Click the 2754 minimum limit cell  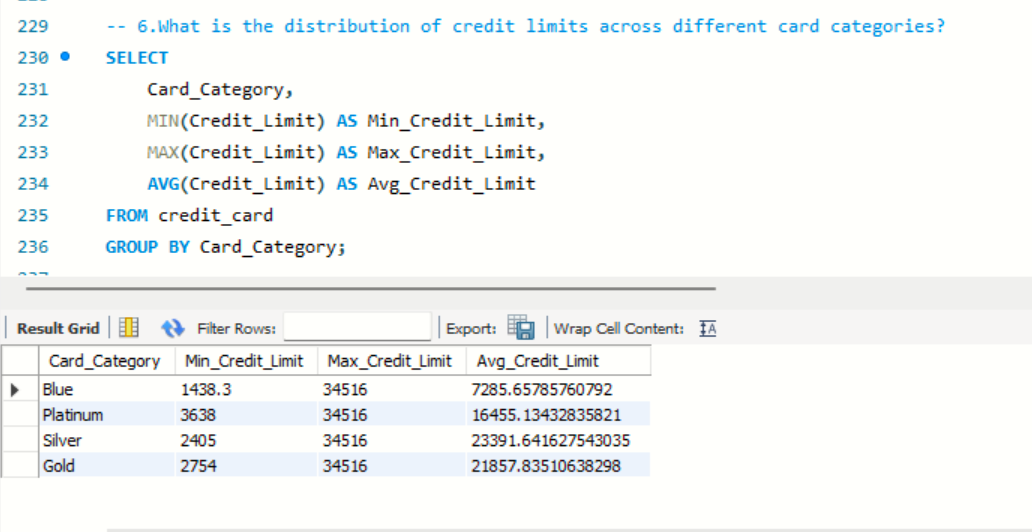[246, 466]
